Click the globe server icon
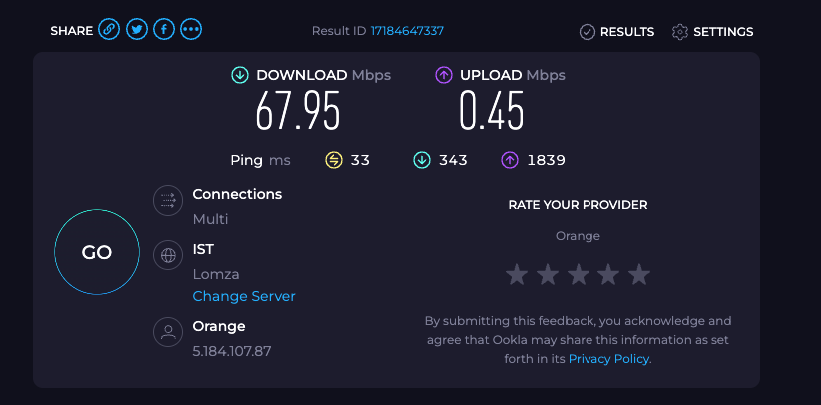Screen dimensions: 821x405 pyautogui.click(x=168, y=255)
